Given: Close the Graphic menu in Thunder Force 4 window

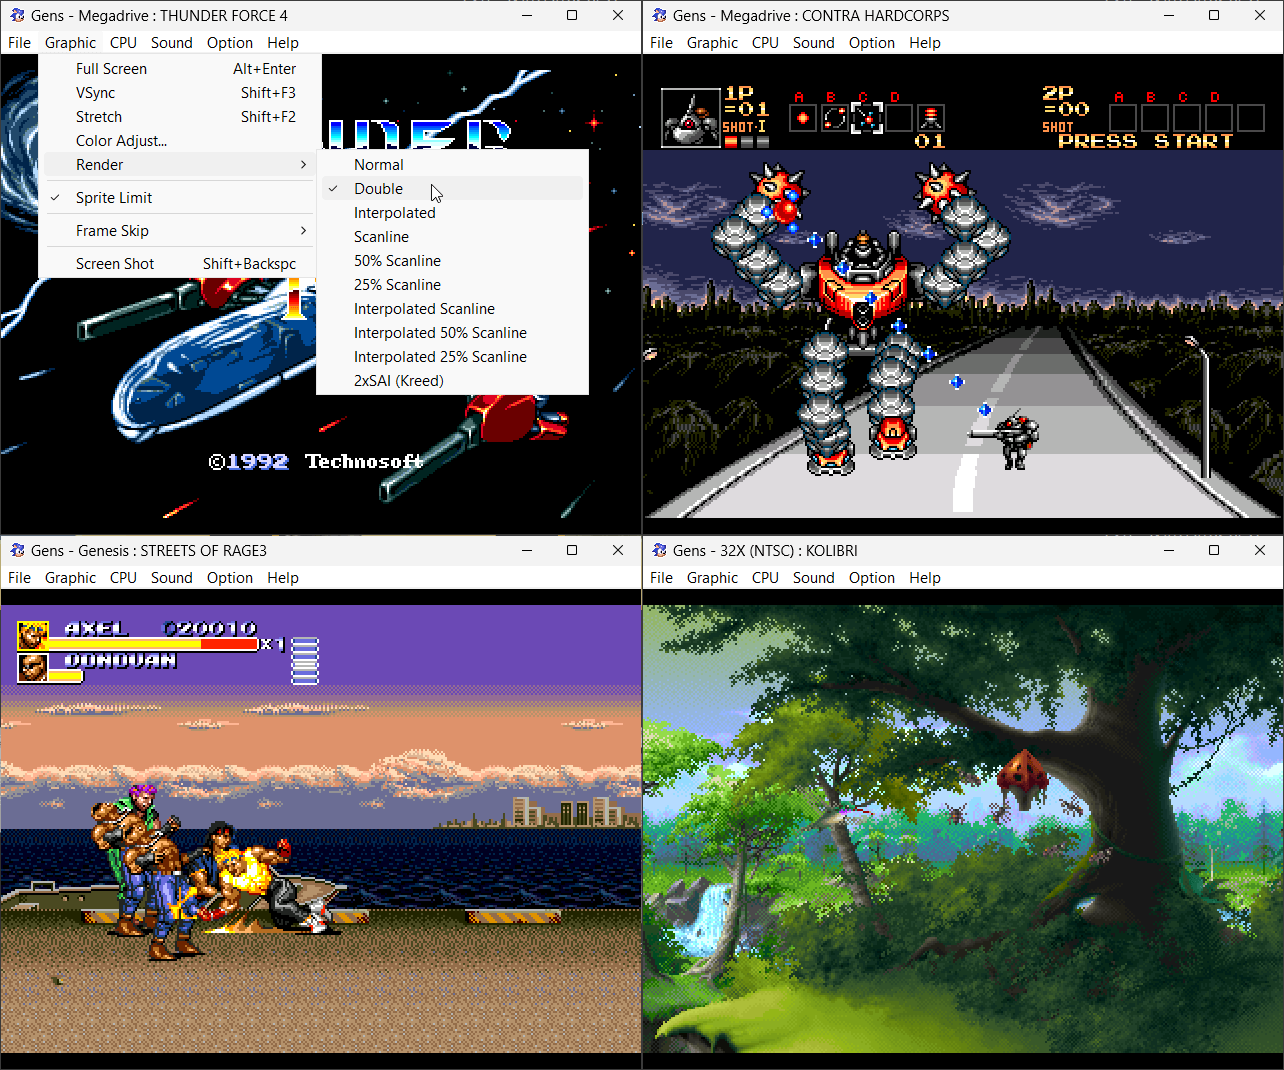Looking at the screenshot, I should 70,42.
